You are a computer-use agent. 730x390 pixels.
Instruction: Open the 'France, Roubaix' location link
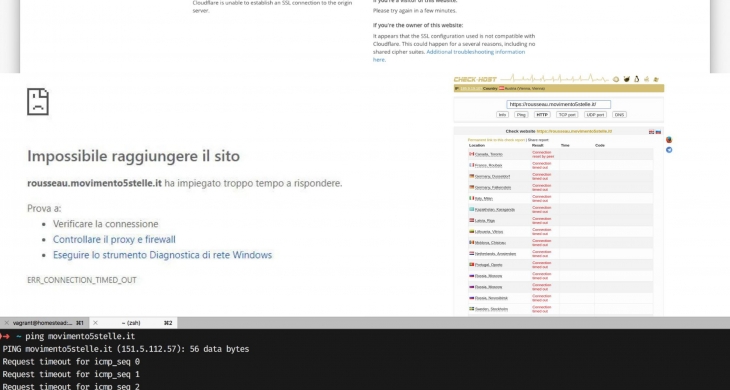click(488, 165)
